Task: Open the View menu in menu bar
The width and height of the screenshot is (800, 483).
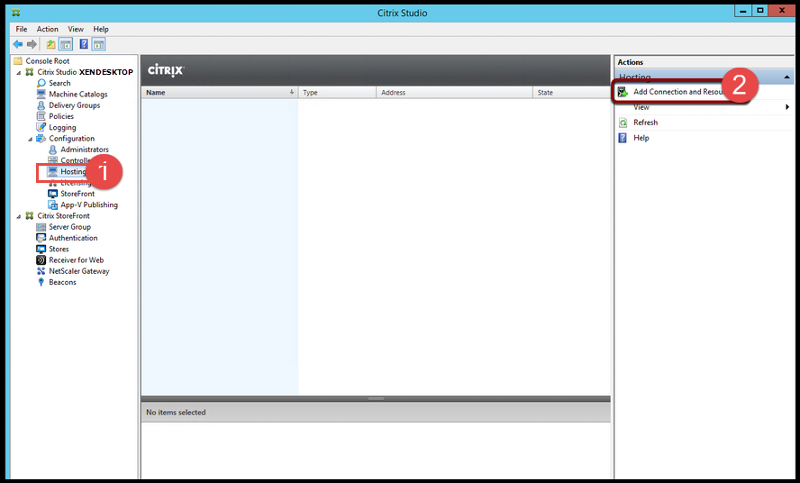Action: pos(76,29)
